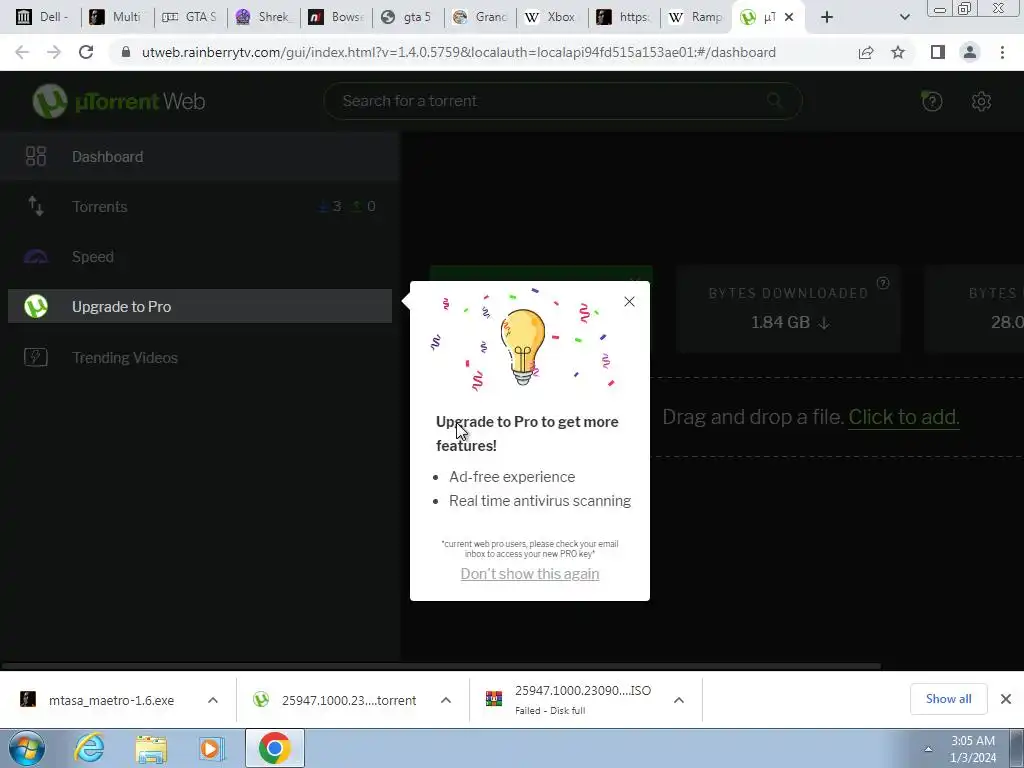Click the Chrome taskbar icon
Viewport: 1024px width, 768px height.
click(x=274, y=748)
